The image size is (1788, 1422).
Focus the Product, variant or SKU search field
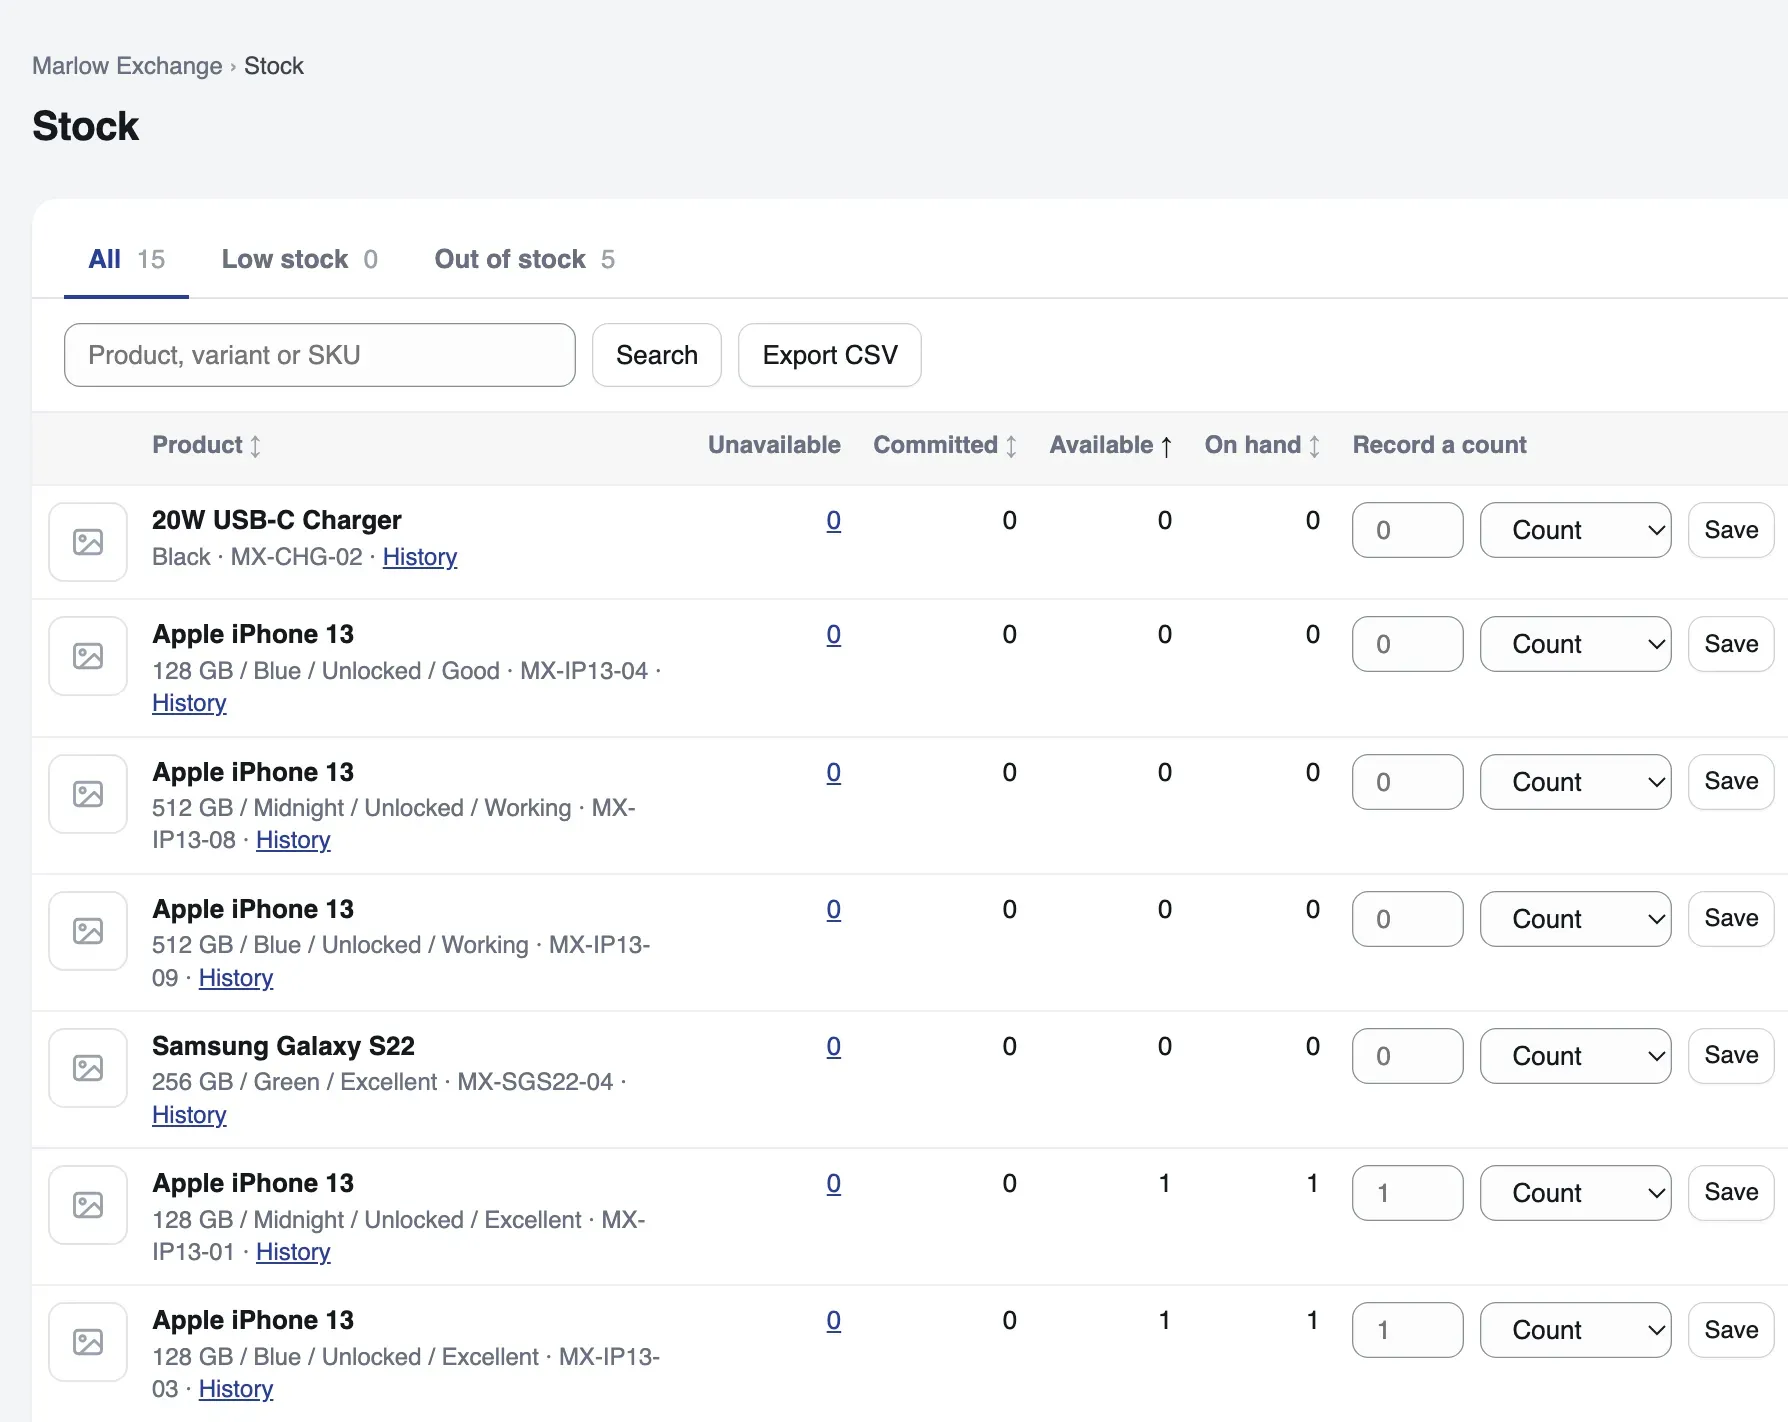(x=320, y=355)
